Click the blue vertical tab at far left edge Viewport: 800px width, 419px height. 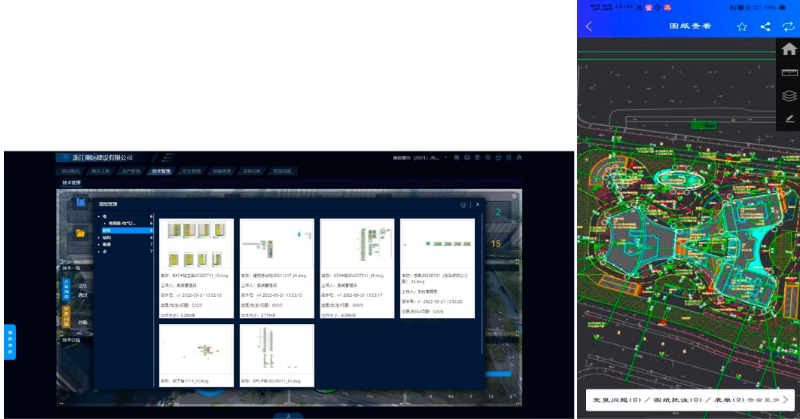pyautogui.click(x=10, y=342)
